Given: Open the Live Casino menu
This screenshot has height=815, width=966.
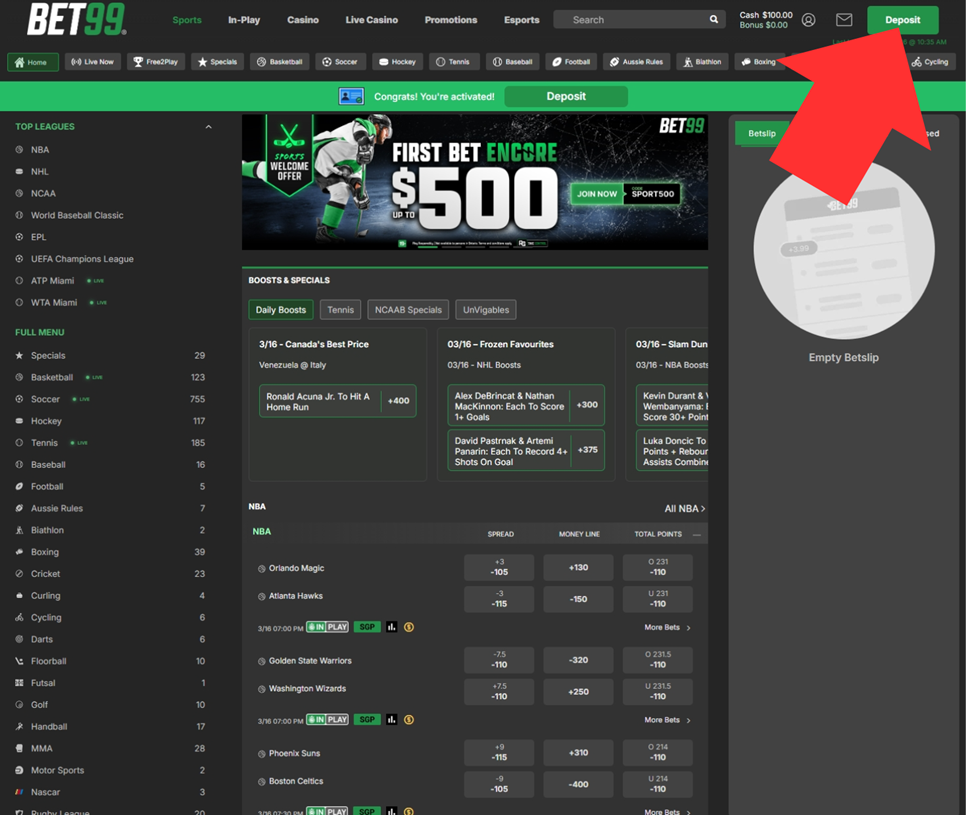Looking at the screenshot, I should pyautogui.click(x=371, y=20).
